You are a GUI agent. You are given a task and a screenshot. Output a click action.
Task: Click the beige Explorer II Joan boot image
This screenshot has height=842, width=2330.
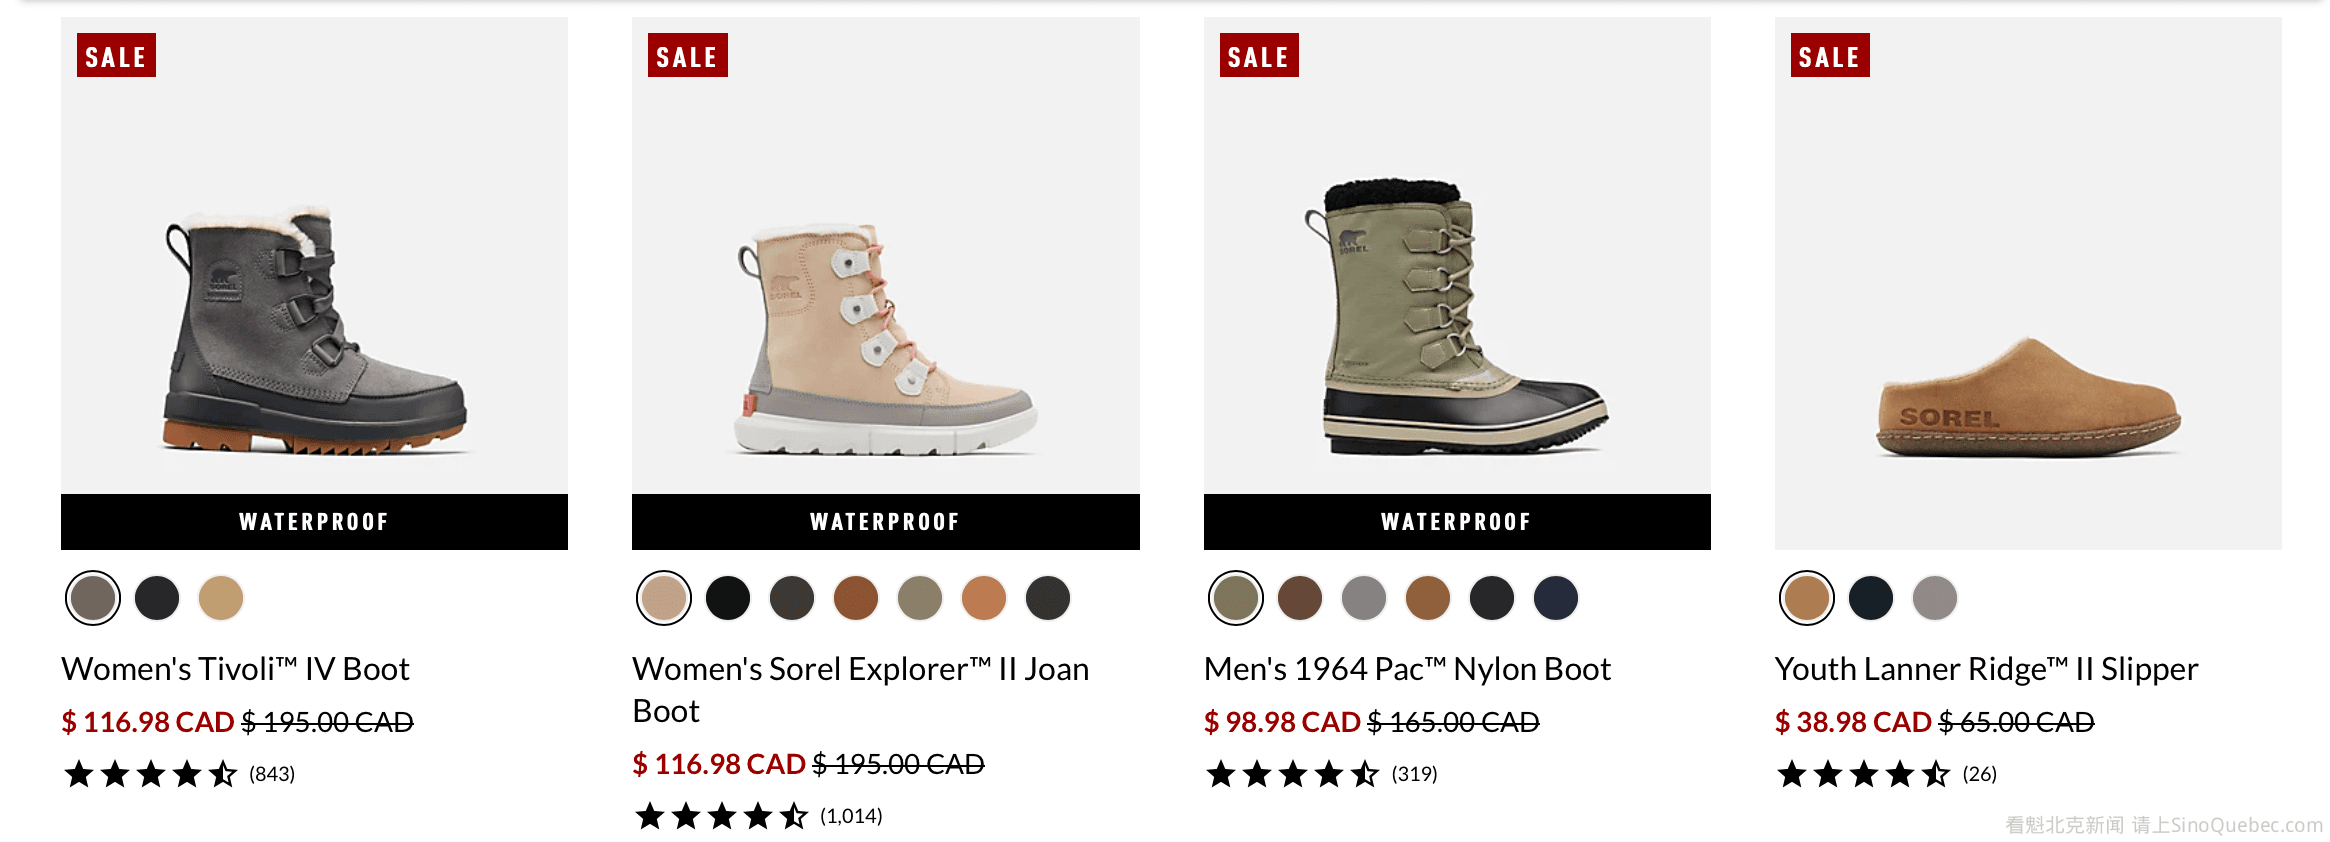point(885,340)
